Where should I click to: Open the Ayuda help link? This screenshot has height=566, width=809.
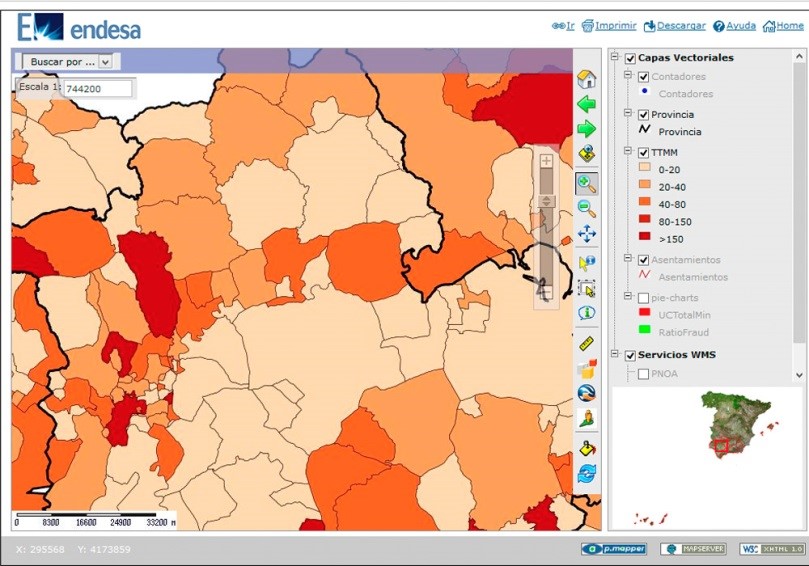[740, 26]
